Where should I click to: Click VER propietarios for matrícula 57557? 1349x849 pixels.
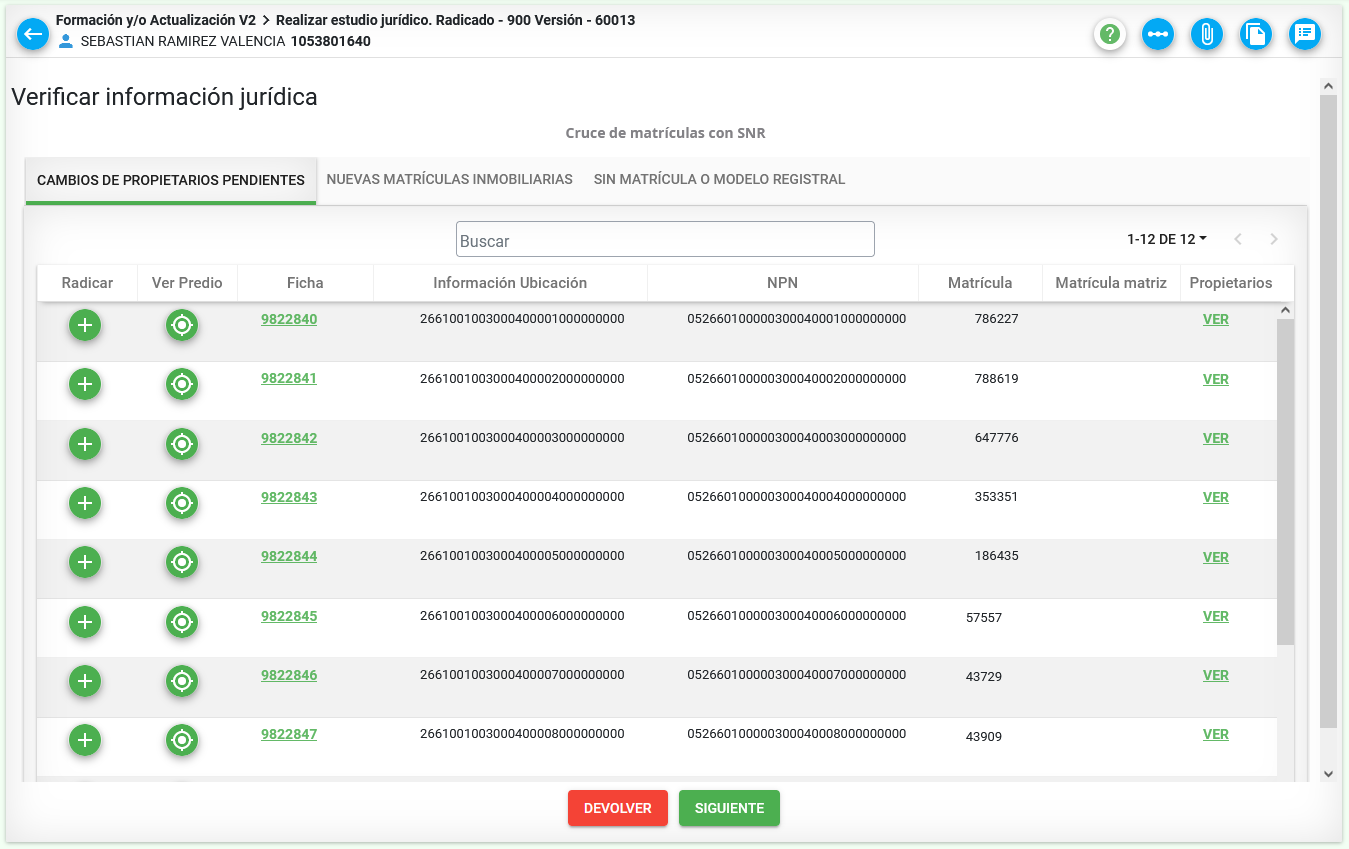[1216, 616]
